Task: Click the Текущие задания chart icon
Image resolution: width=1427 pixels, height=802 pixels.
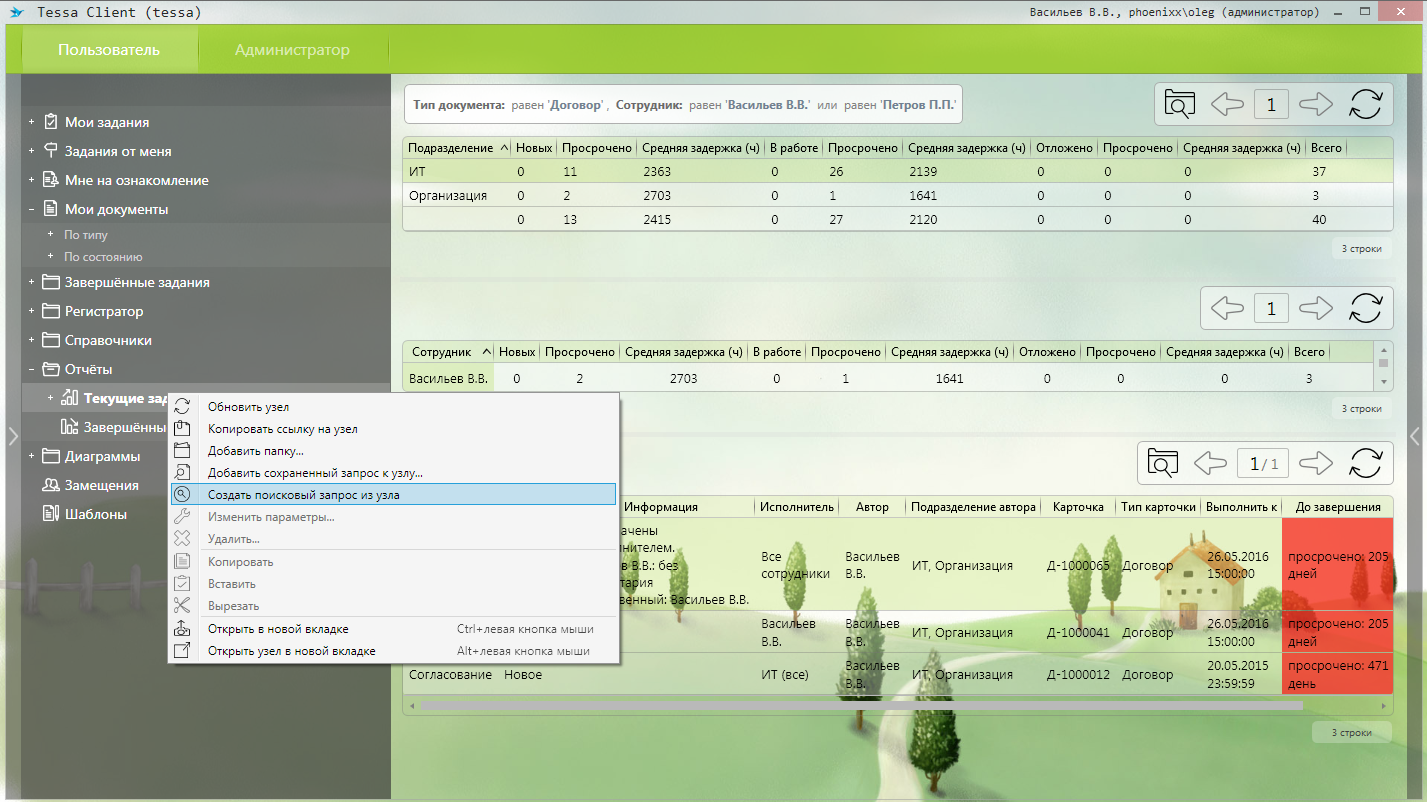Action: pos(70,398)
